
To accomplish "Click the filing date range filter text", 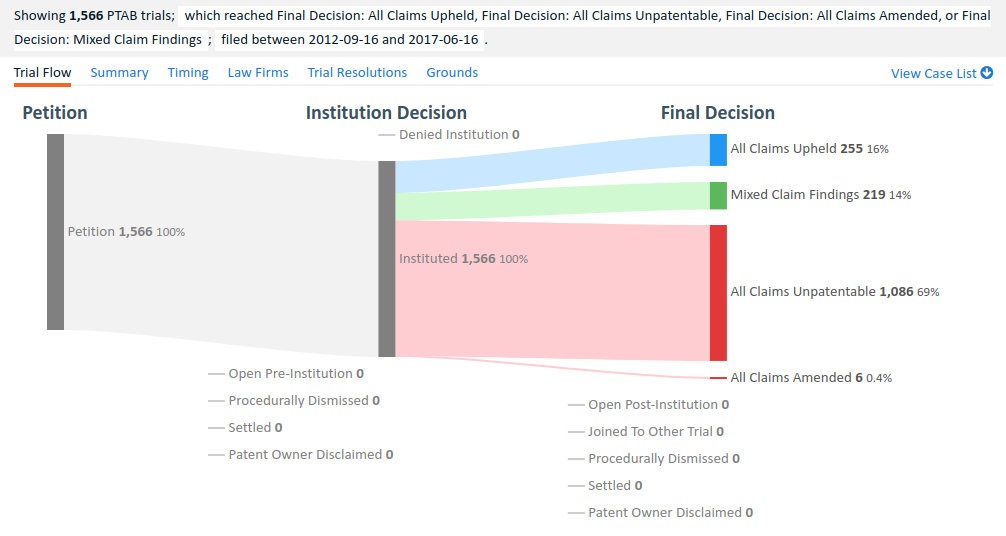I will (x=351, y=39).
